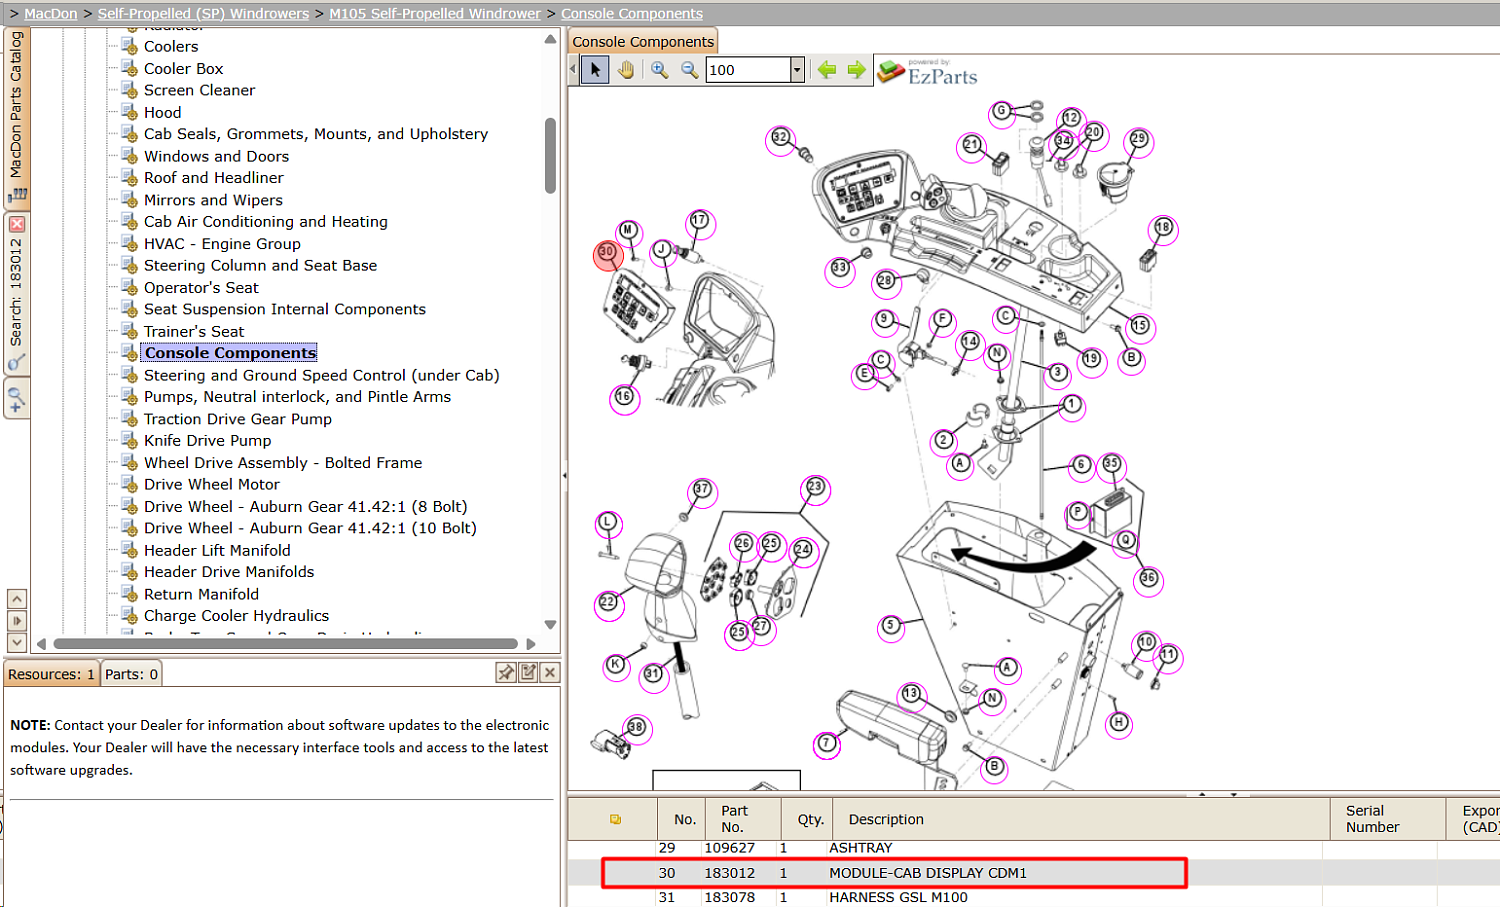The height and width of the screenshot is (907, 1500).
Task: Open a new search tab with magnifier-plus icon
Action: tap(17, 400)
